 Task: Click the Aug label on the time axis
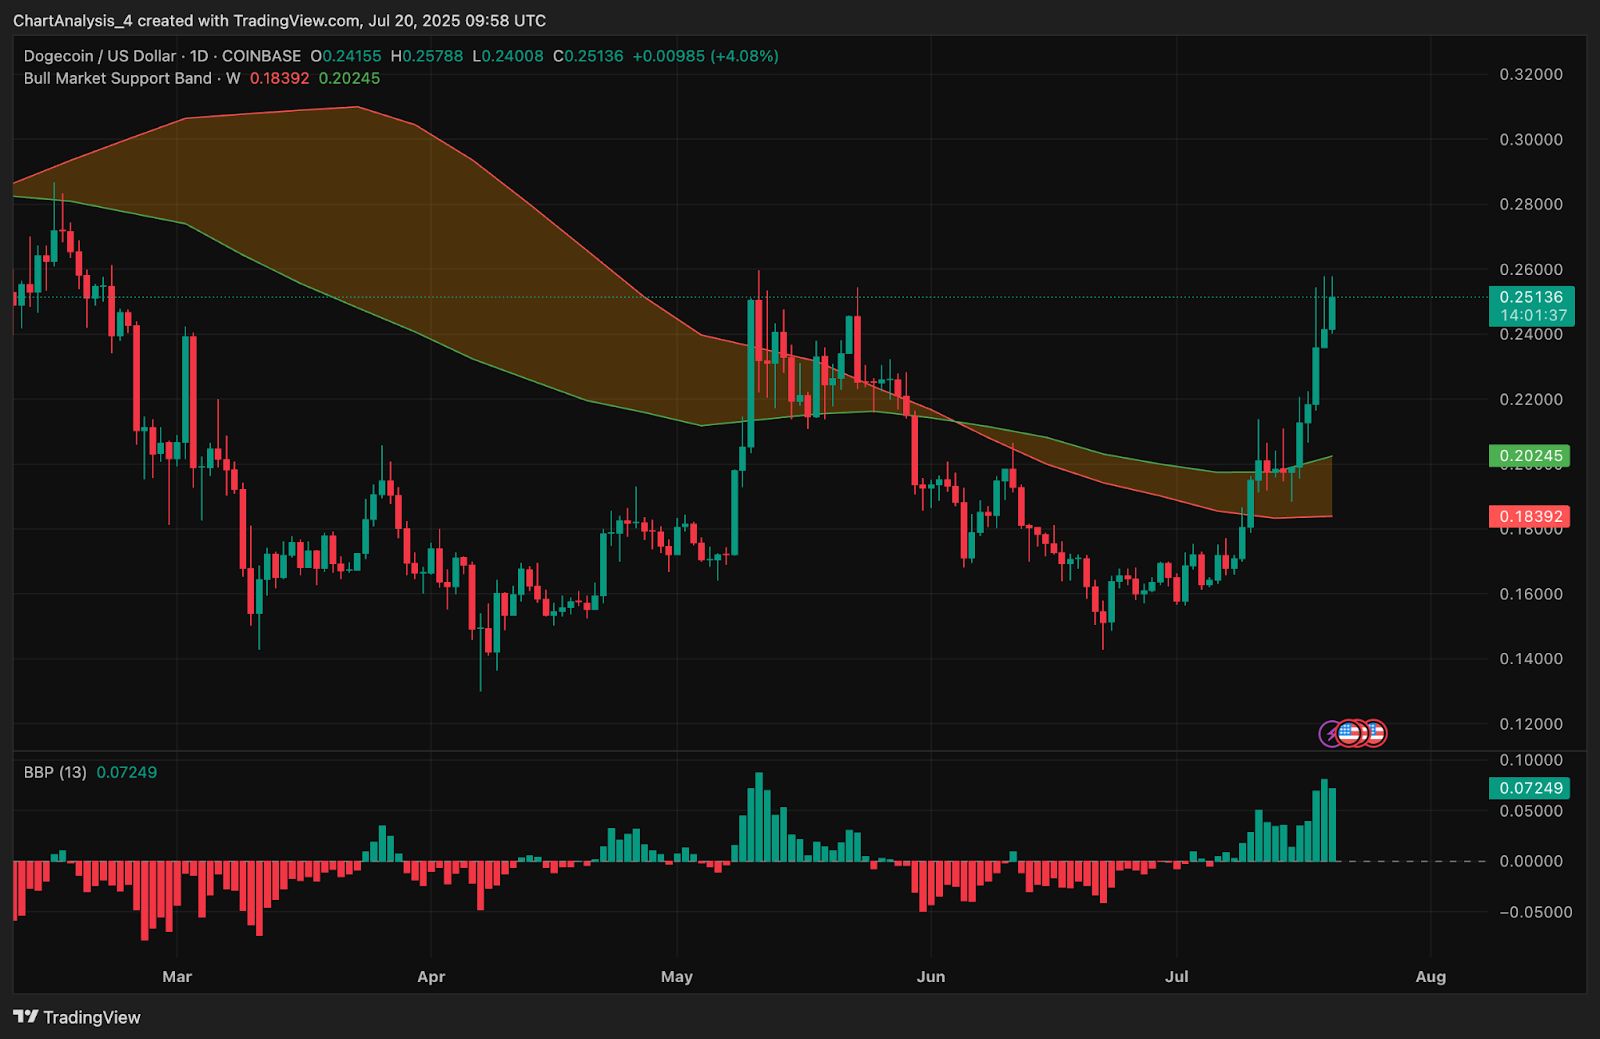click(x=1430, y=976)
